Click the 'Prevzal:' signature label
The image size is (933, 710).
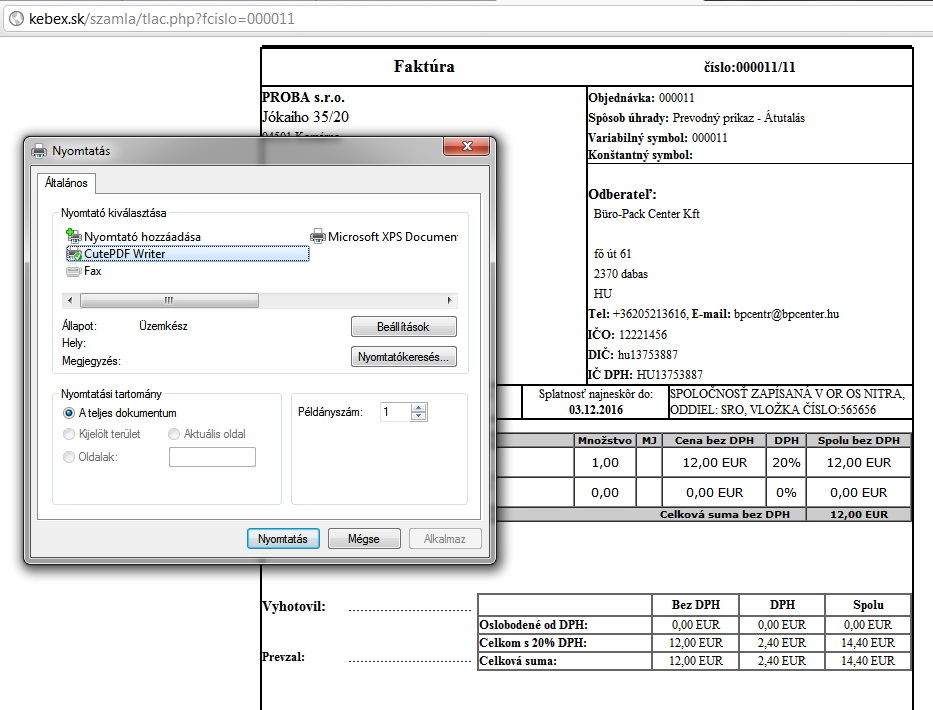[x=283, y=657]
